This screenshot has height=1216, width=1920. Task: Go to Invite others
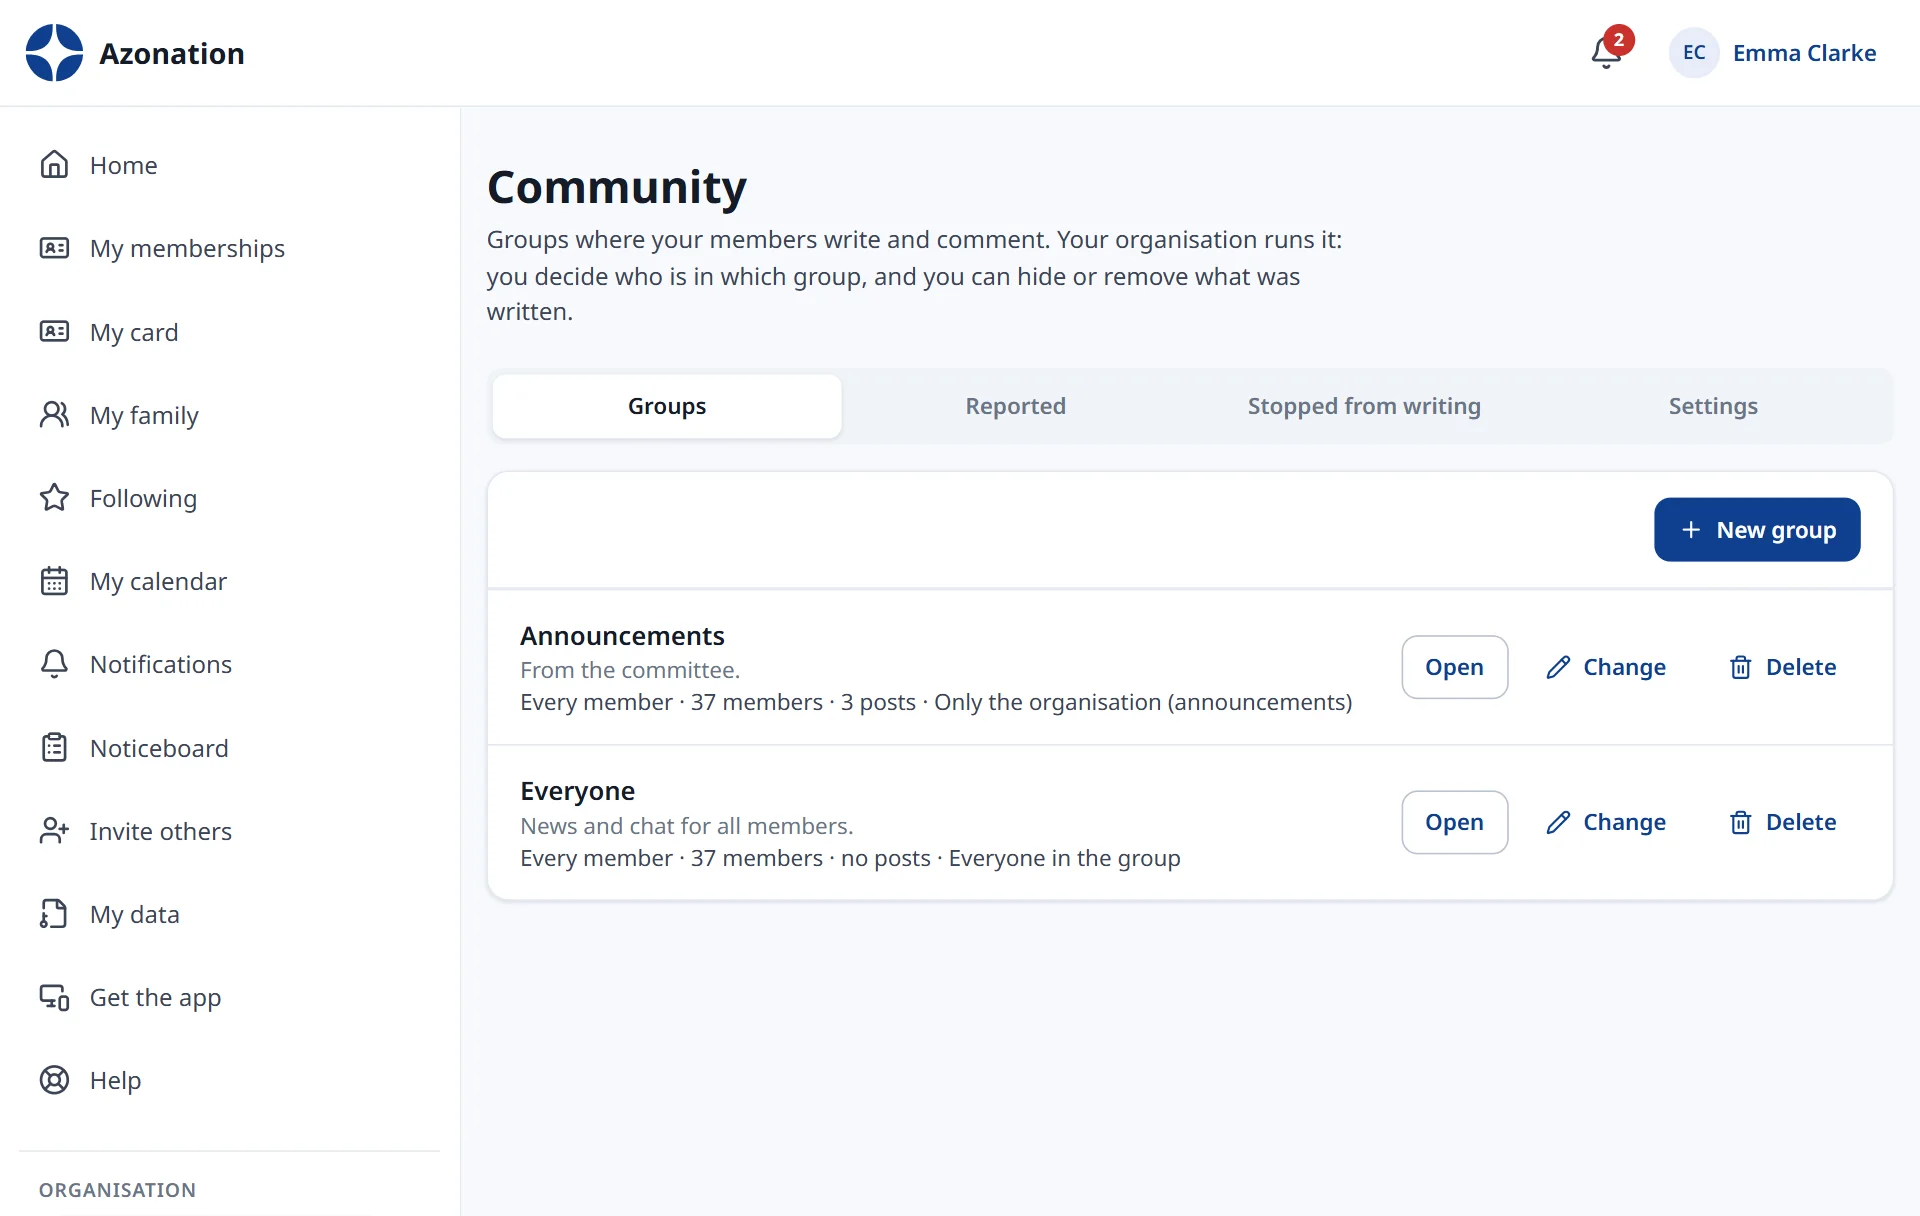click(x=229, y=831)
